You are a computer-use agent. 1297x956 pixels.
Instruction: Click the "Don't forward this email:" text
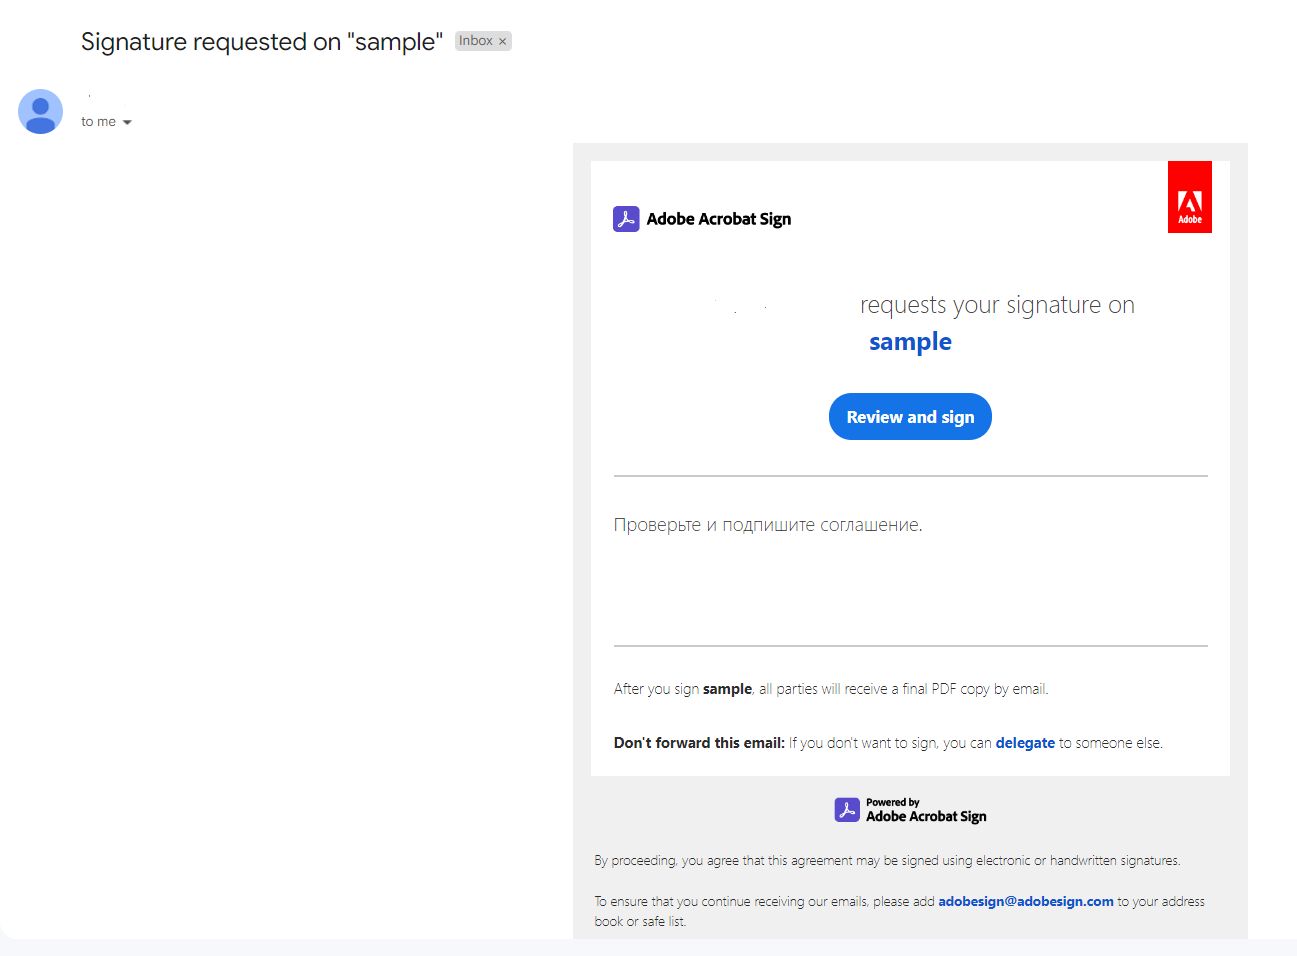pyautogui.click(x=699, y=743)
